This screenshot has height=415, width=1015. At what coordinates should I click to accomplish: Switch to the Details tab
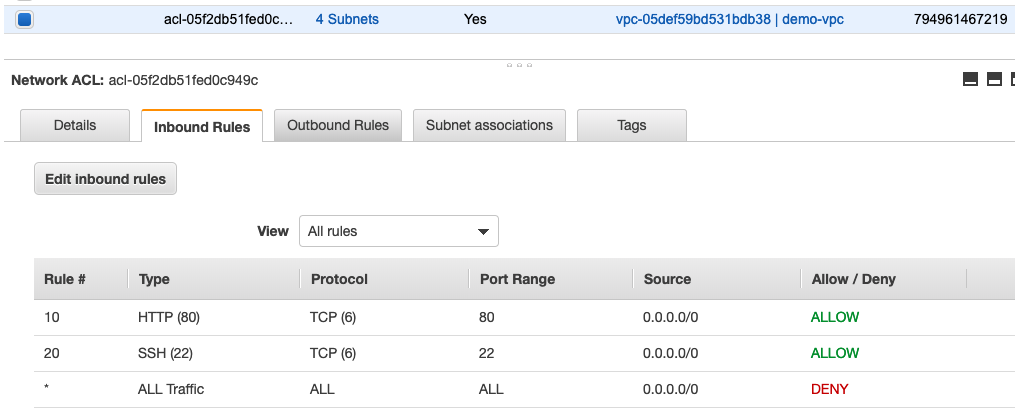(x=75, y=126)
